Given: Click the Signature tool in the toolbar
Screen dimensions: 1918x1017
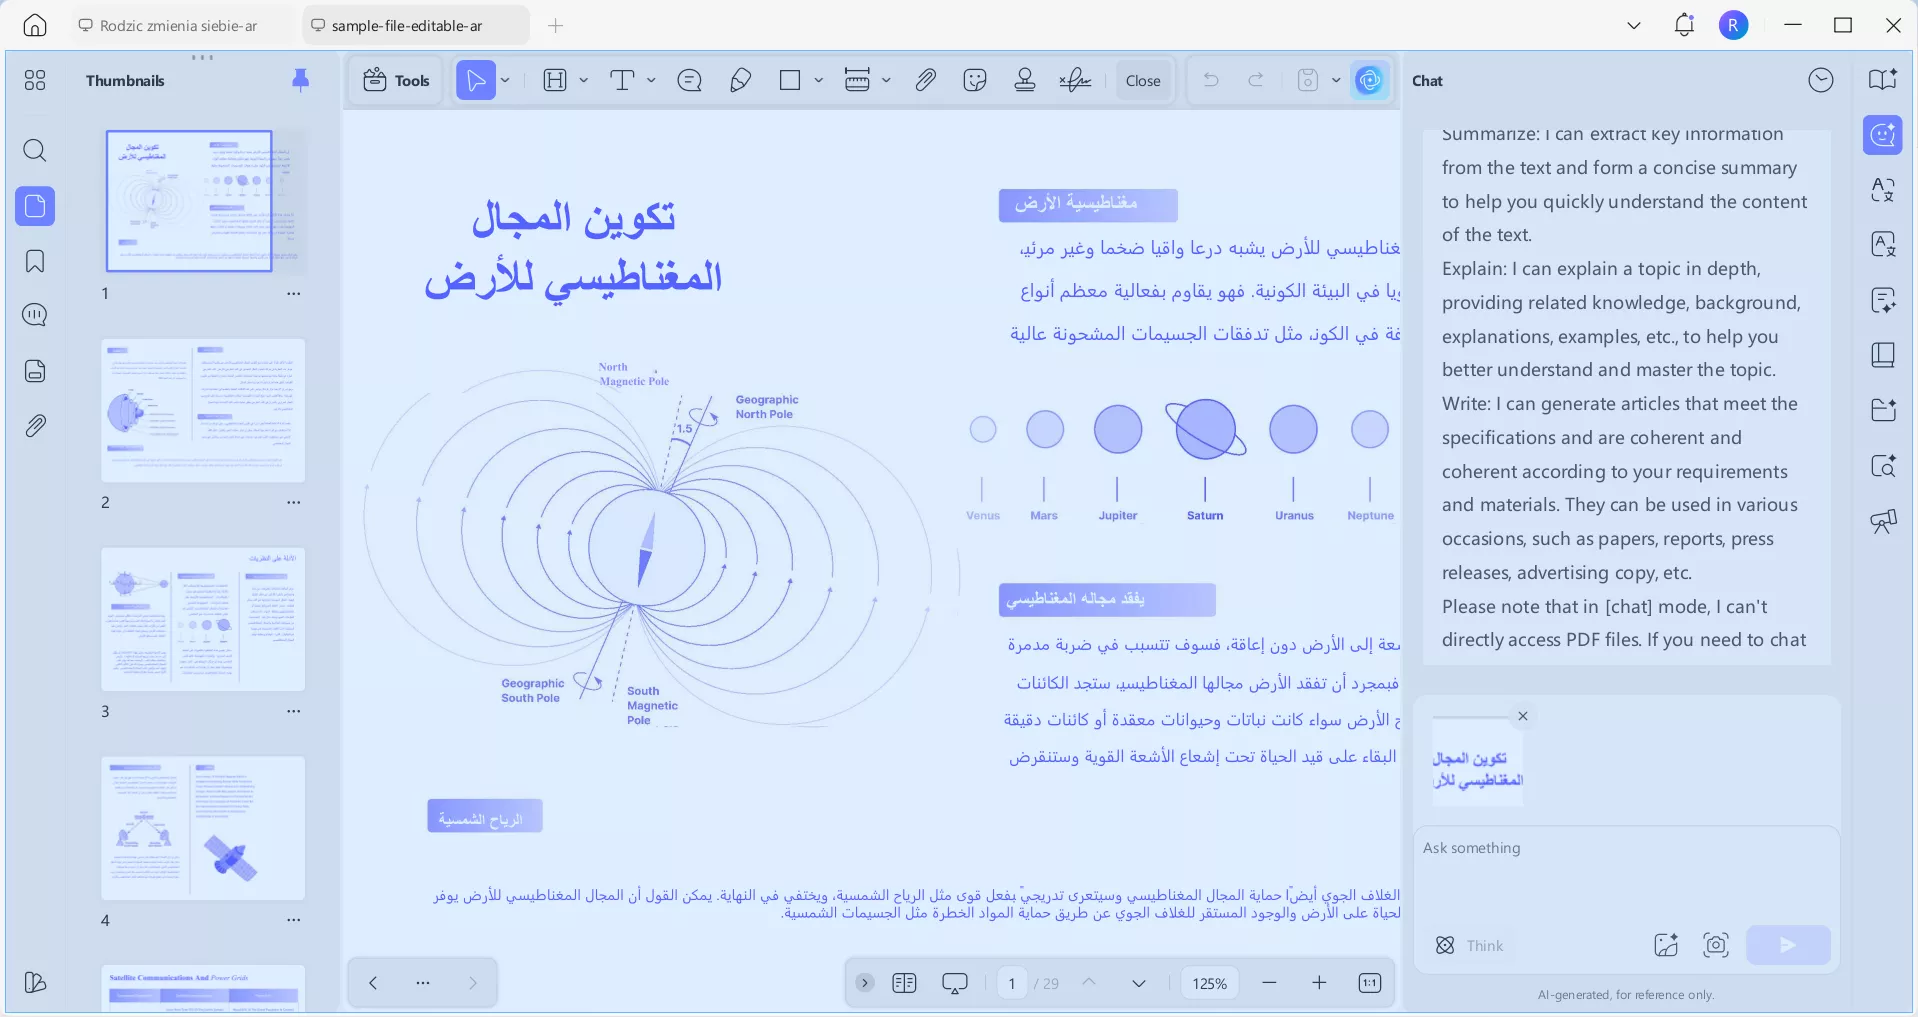Looking at the screenshot, I should coord(1075,80).
